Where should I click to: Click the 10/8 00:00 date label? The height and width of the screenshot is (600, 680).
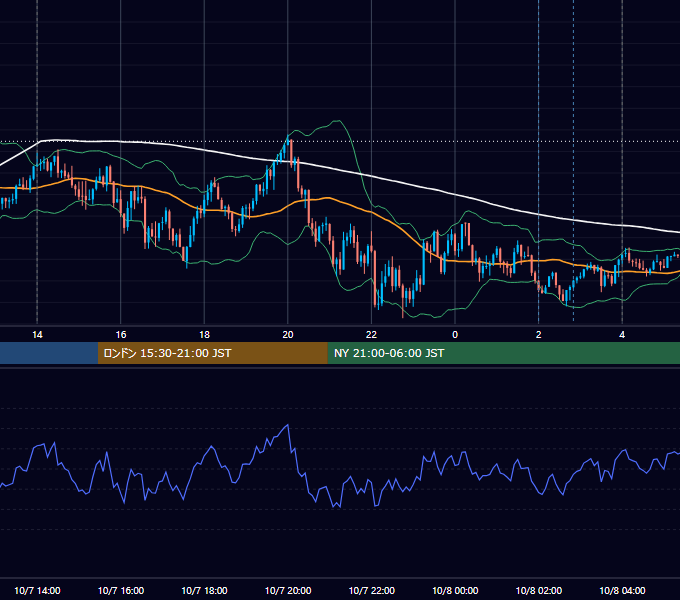coord(455,590)
